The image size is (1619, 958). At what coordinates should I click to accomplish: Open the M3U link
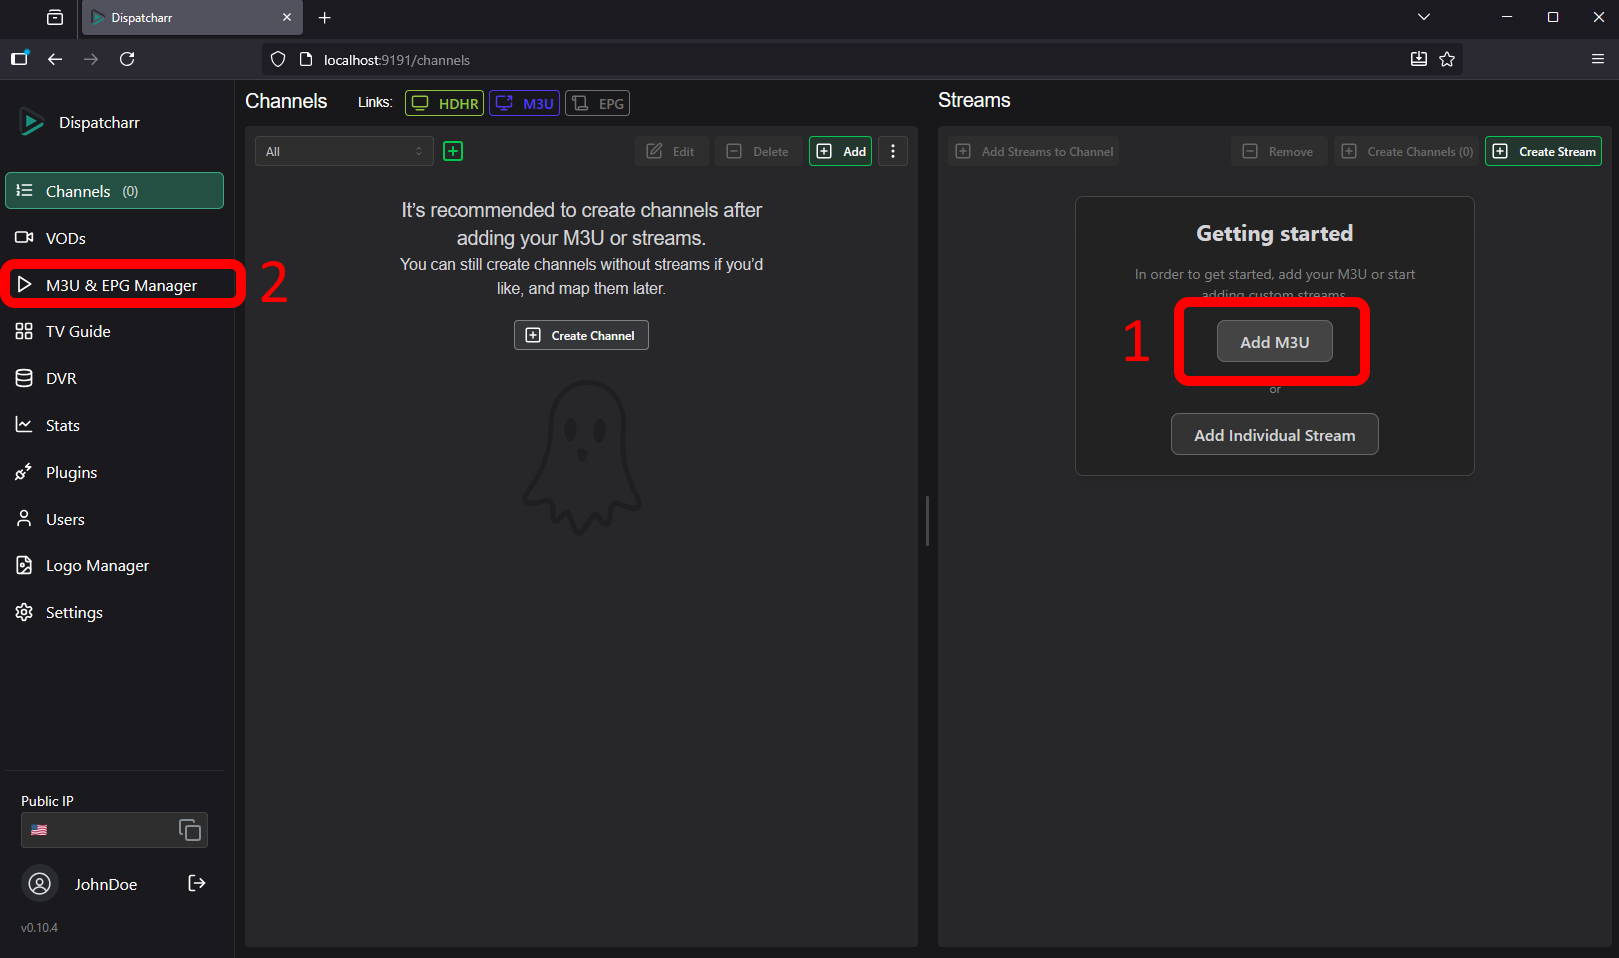coord(525,103)
